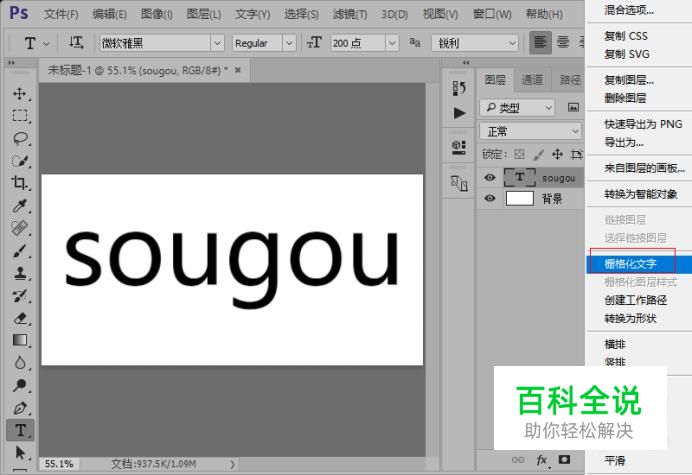This screenshot has width=692, height=475.
Task: Click the add layer mask icon
Action: 564,460
